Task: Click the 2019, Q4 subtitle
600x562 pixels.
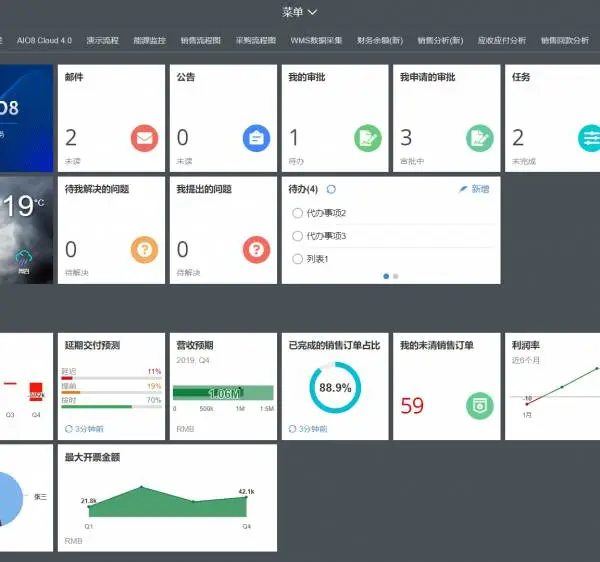Action: 193,360
